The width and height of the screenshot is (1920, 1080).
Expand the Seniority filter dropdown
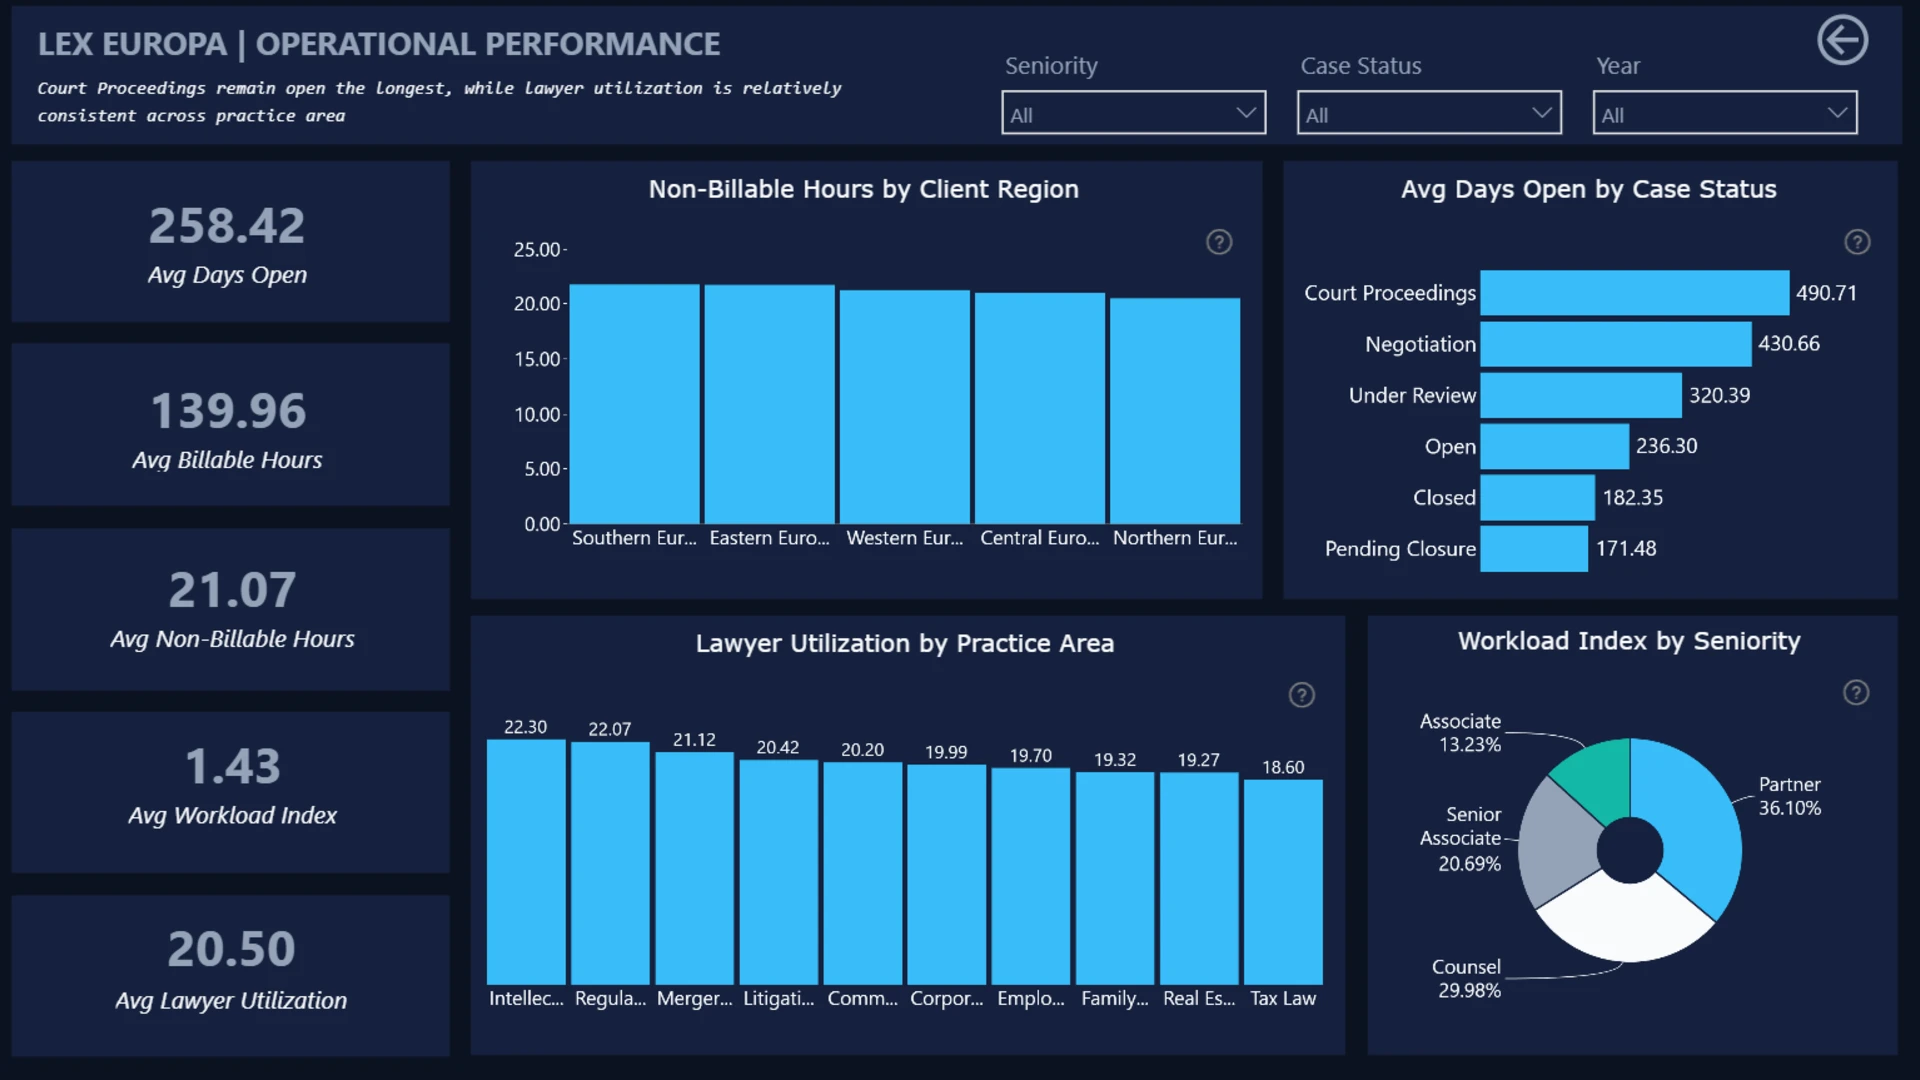pyautogui.click(x=1133, y=113)
